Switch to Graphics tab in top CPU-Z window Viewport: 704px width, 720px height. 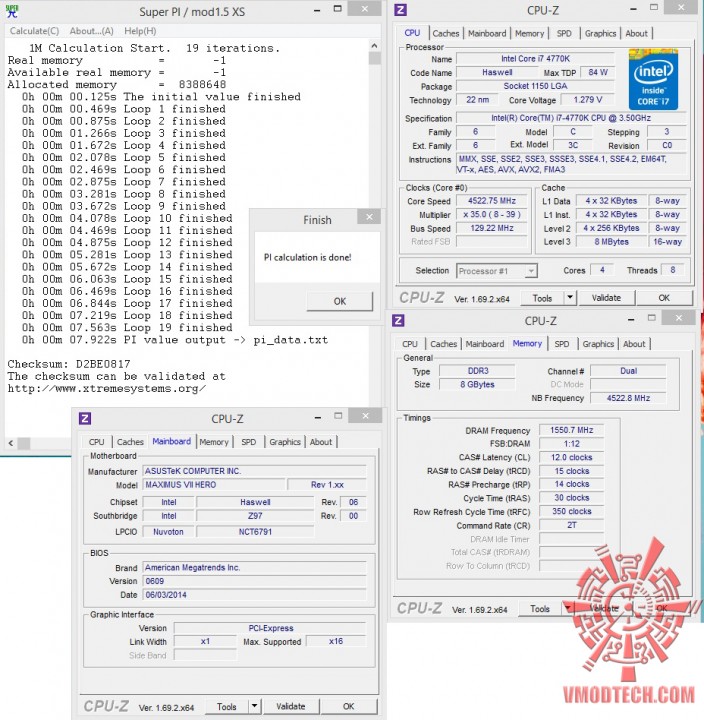(x=600, y=33)
